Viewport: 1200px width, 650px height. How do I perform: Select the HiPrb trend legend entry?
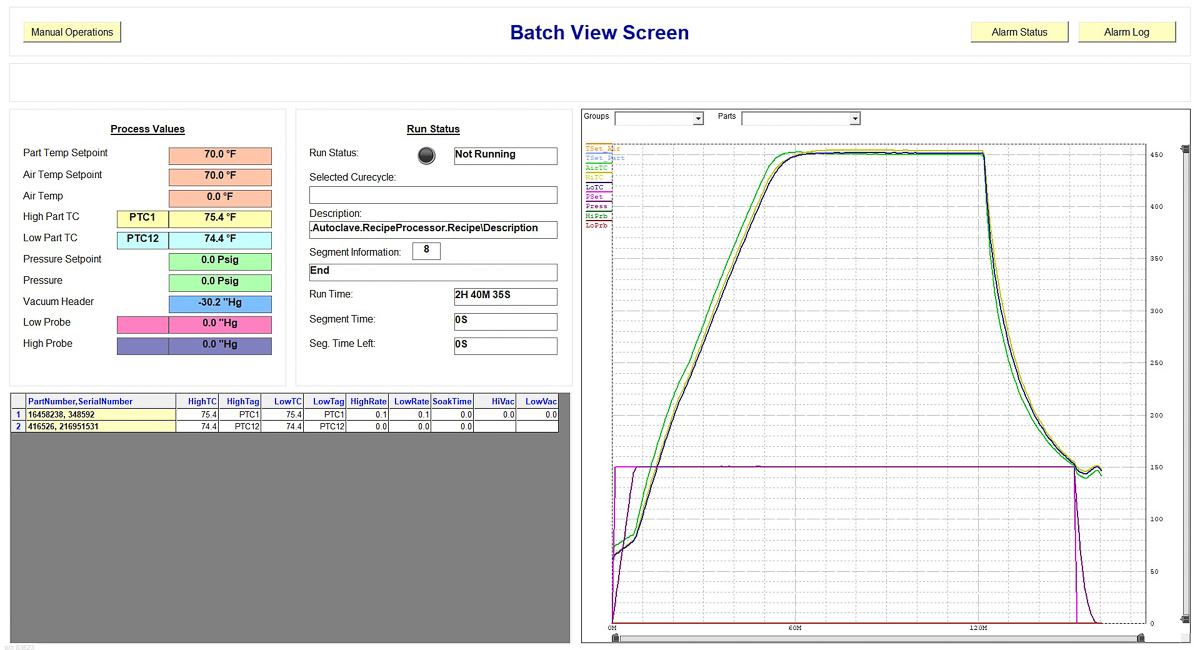(x=596, y=216)
